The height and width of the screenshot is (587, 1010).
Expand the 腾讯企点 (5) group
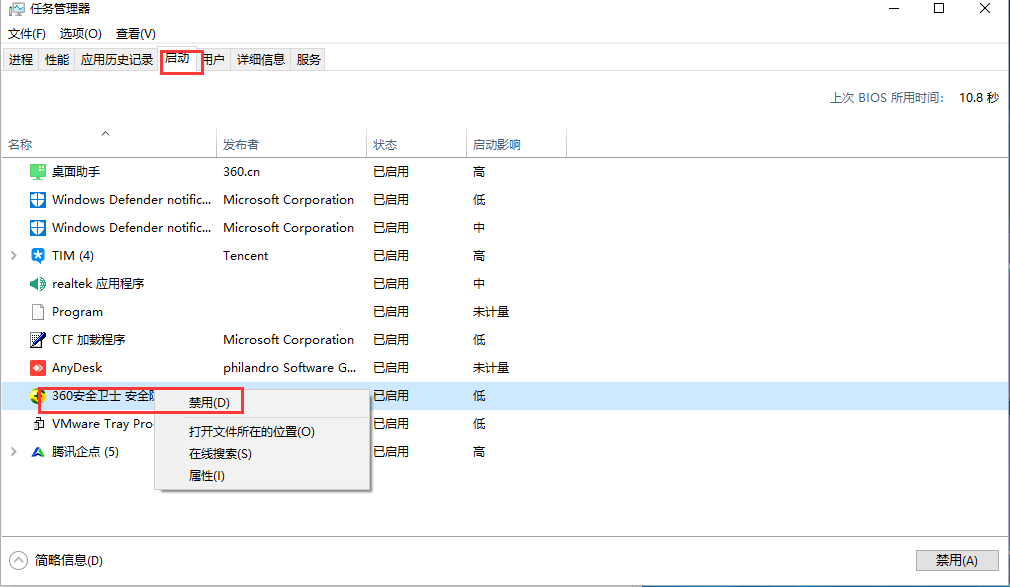14,451
